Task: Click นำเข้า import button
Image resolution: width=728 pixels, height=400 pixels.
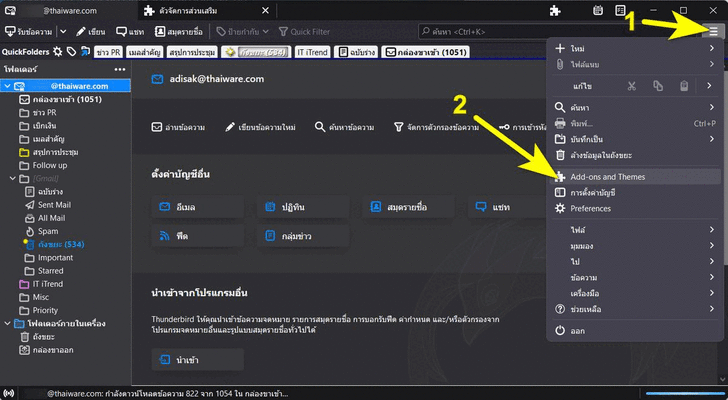Action: pos(197,360)
